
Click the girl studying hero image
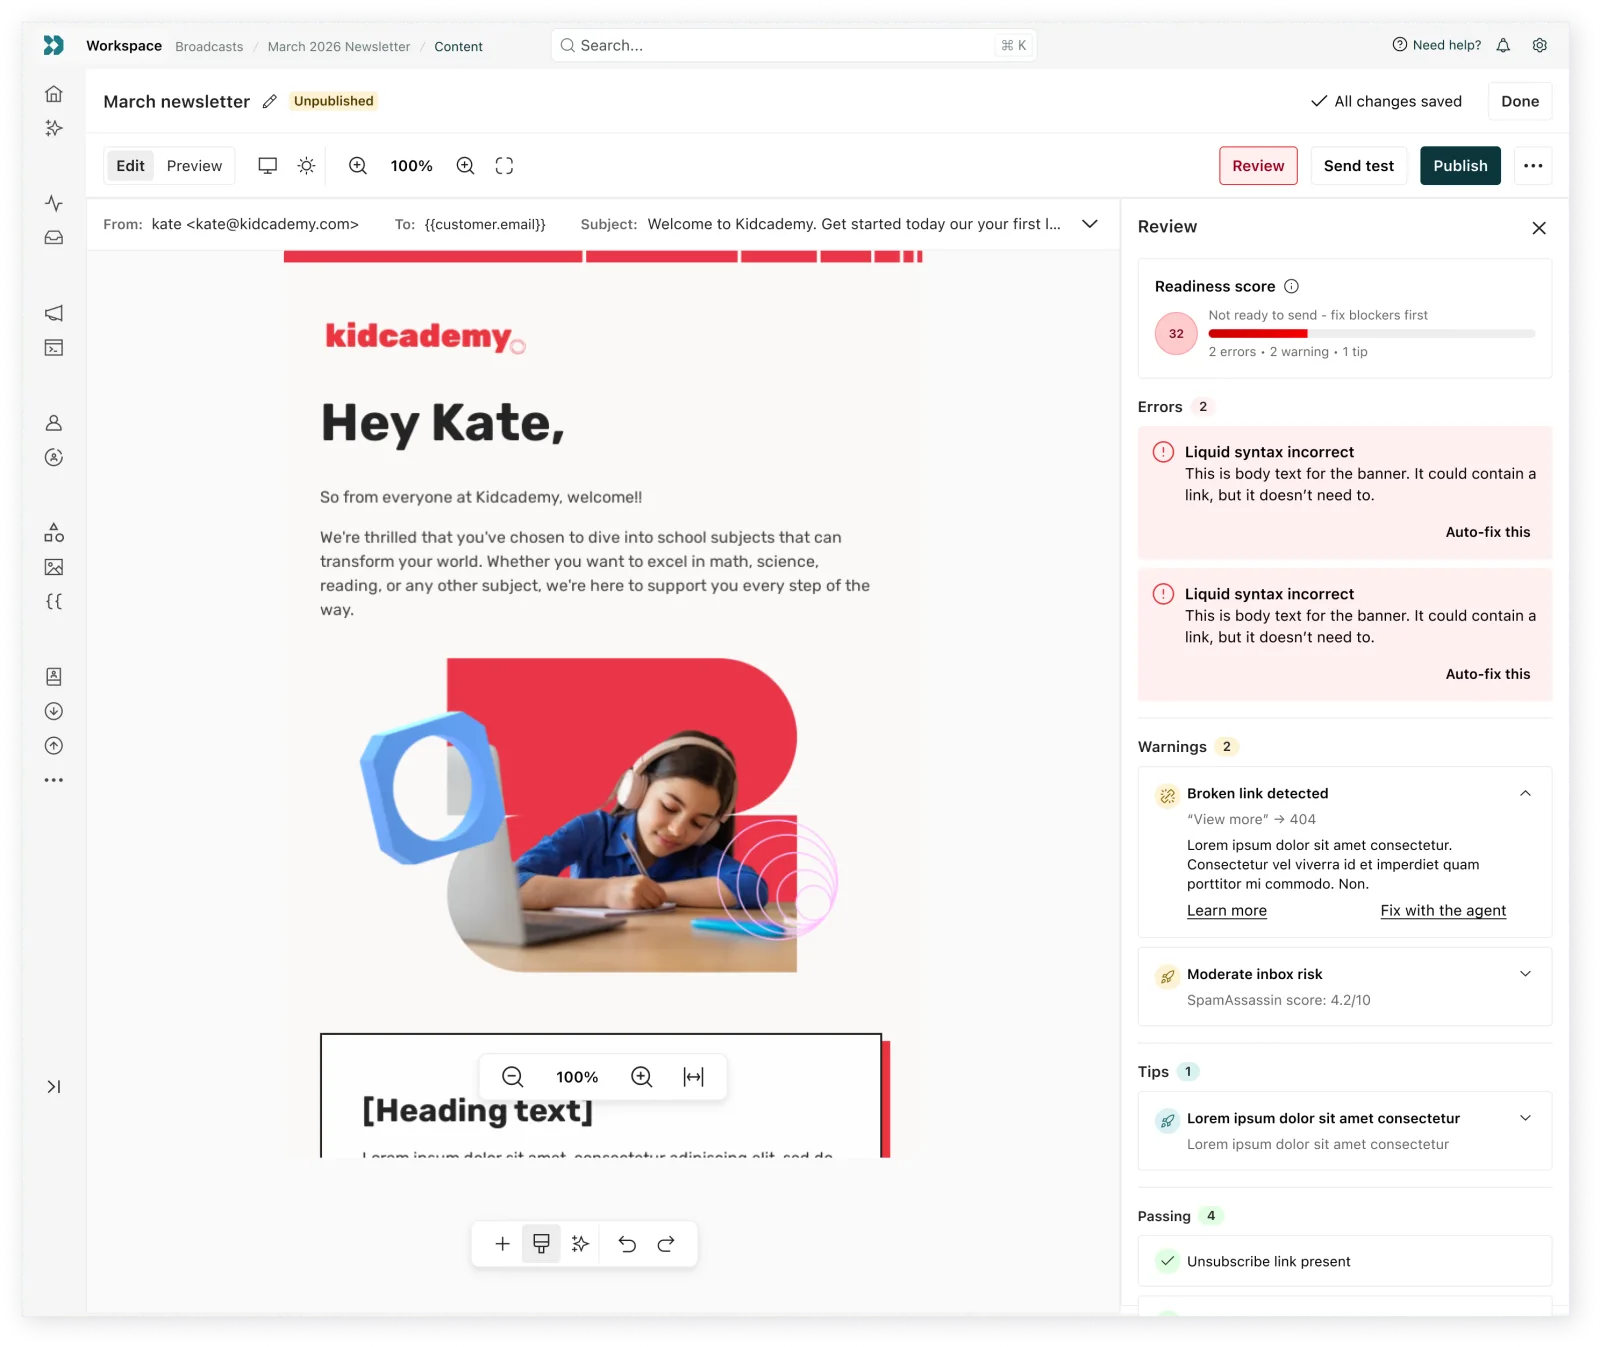click(x=600, y=814)
